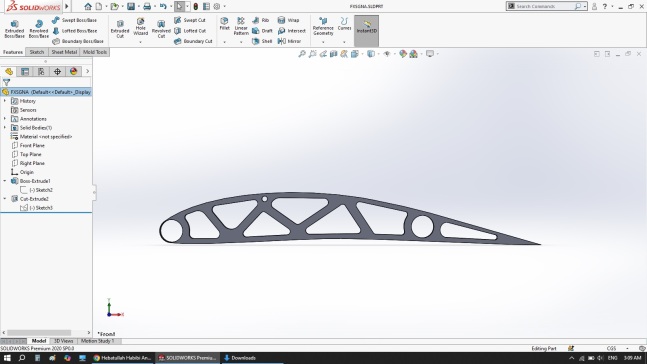
Task: Expand more manager tabs chevron arrow
Action: (x=87, y=71)
